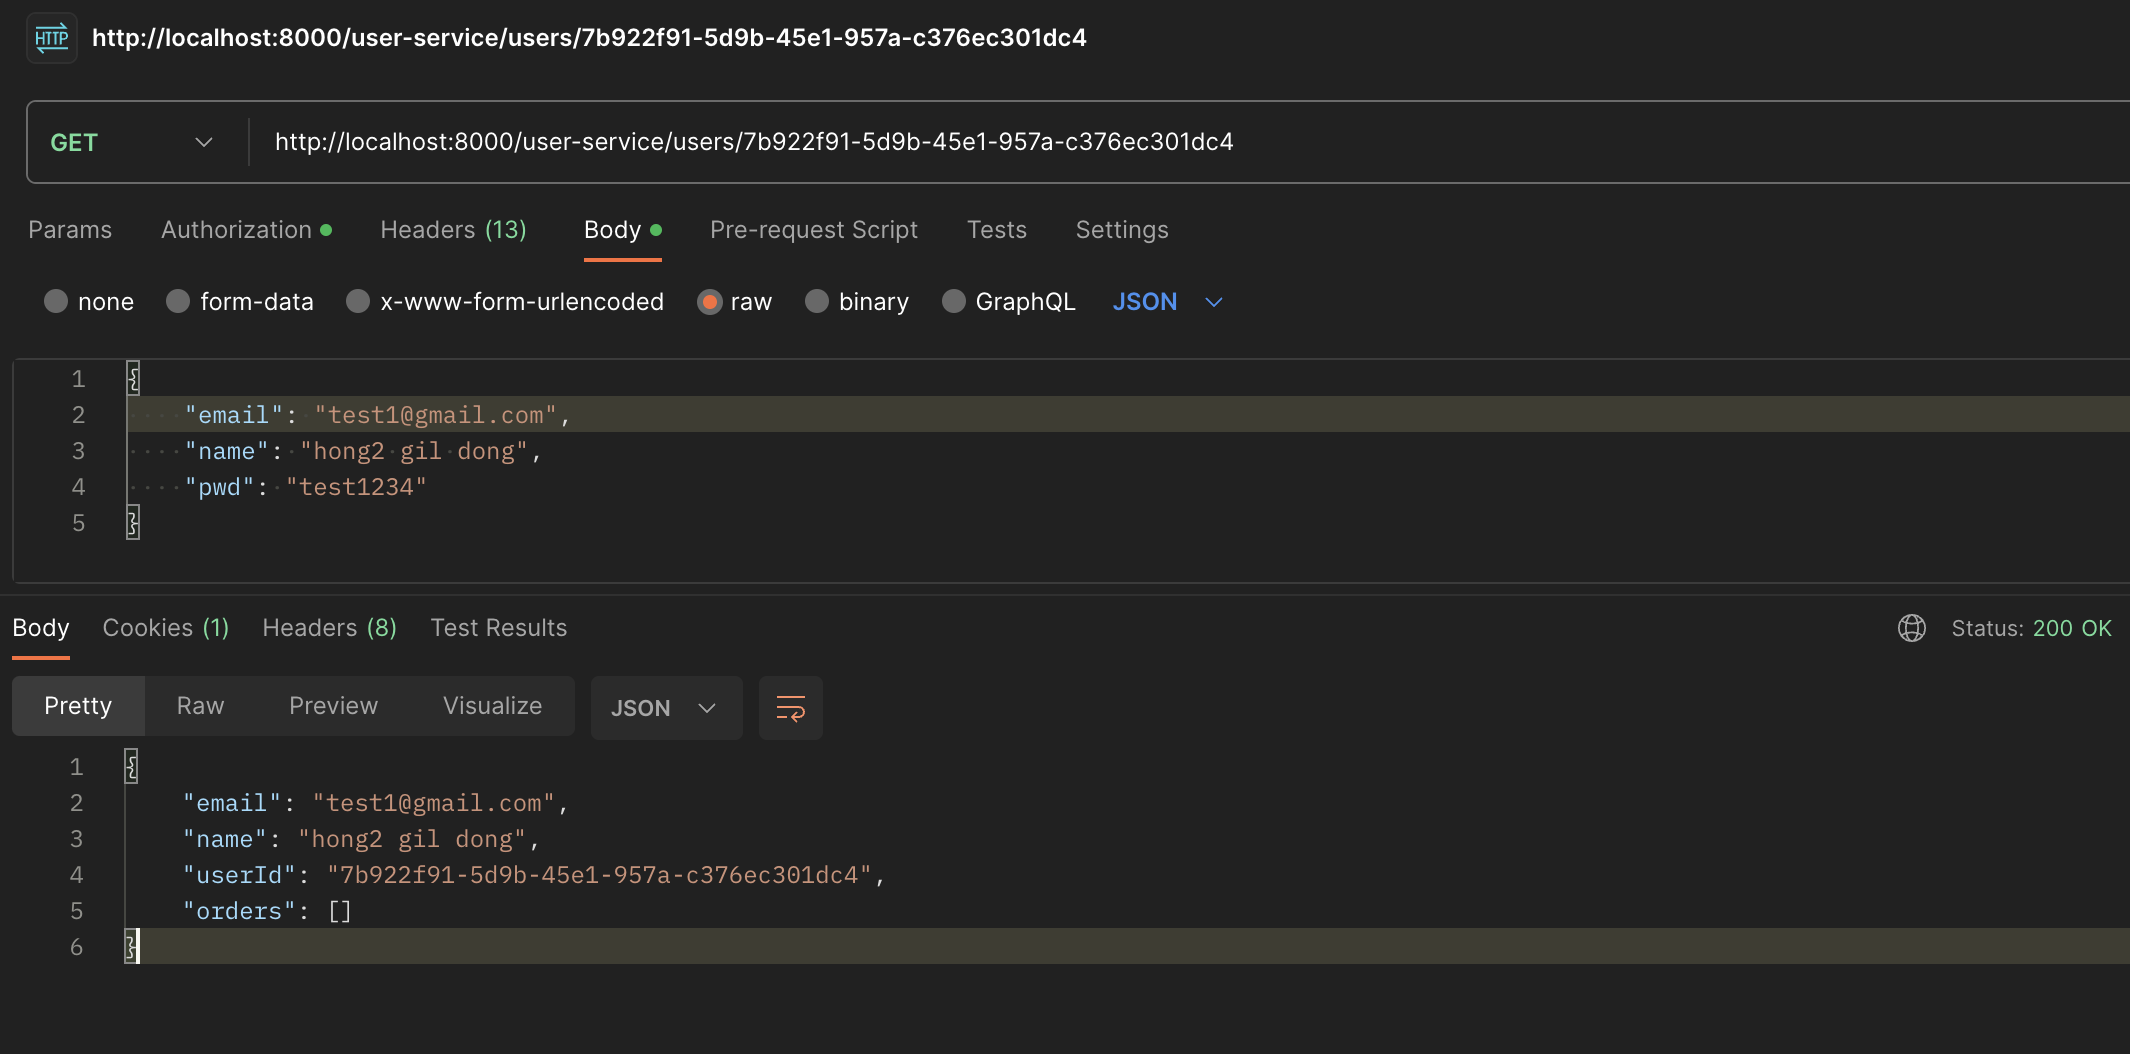Click the HTTP request type icon
The width and height of the screenshot is (2130, 1054).
pyautogui.click(x=50, y=37)
